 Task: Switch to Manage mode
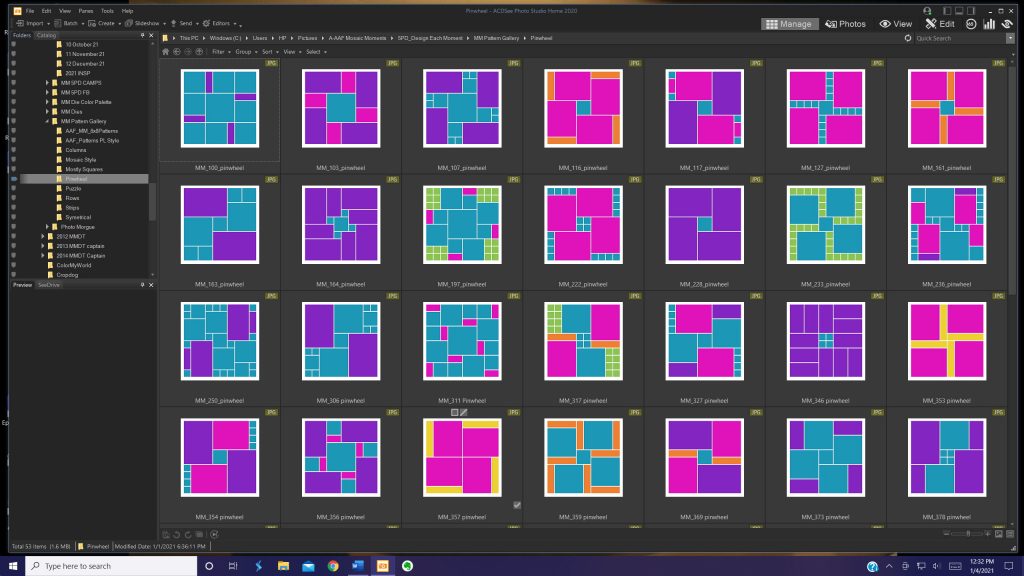[x=789, y=24]
